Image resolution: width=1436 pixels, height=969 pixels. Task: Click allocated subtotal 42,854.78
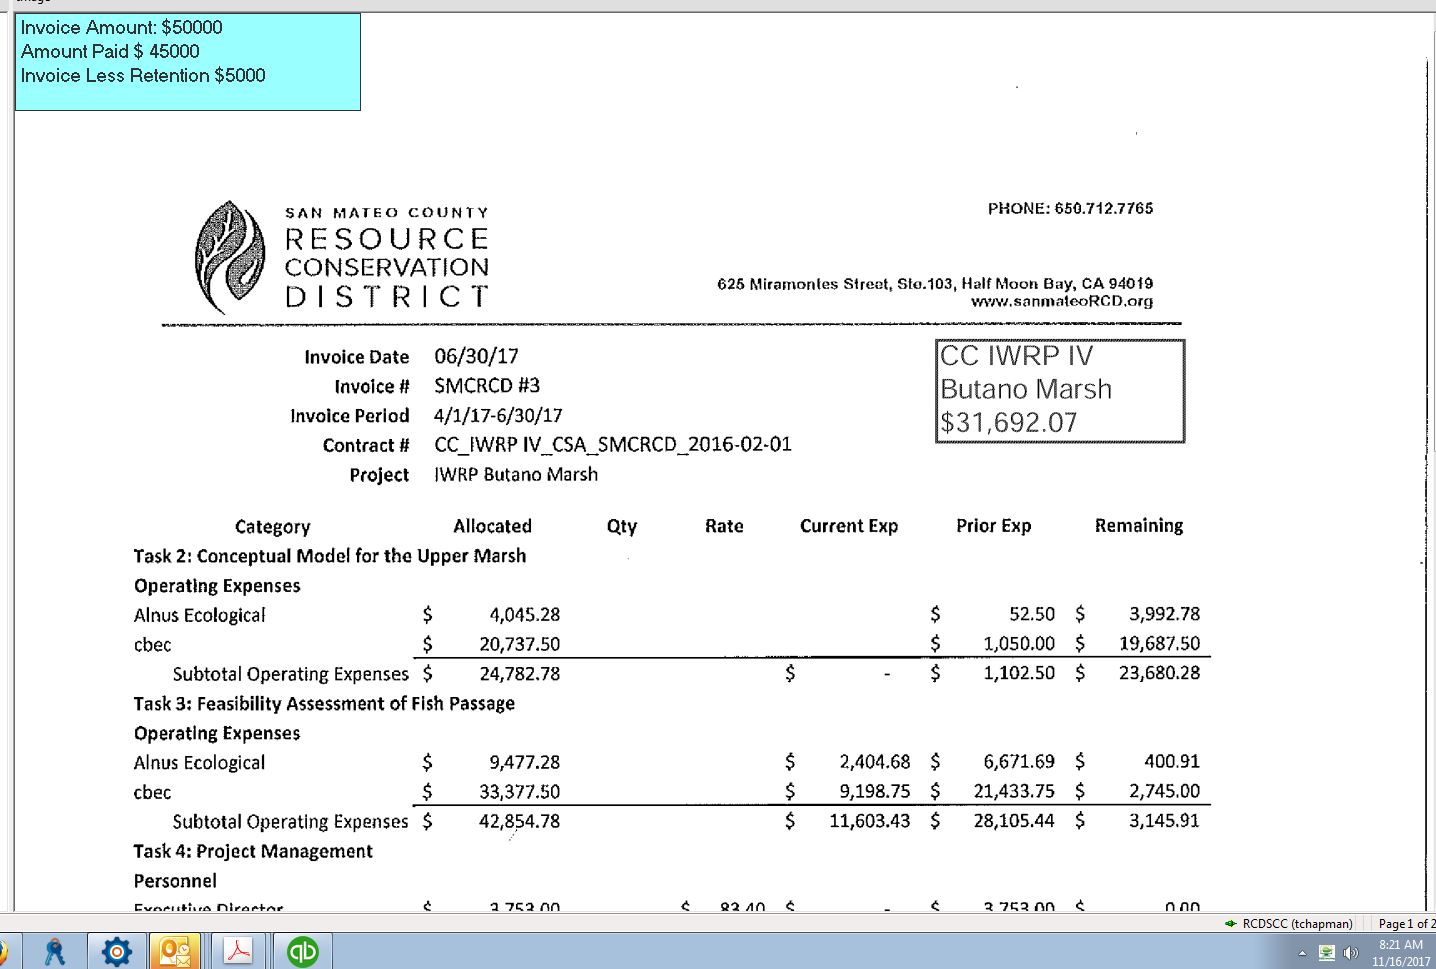pos(519,822)
